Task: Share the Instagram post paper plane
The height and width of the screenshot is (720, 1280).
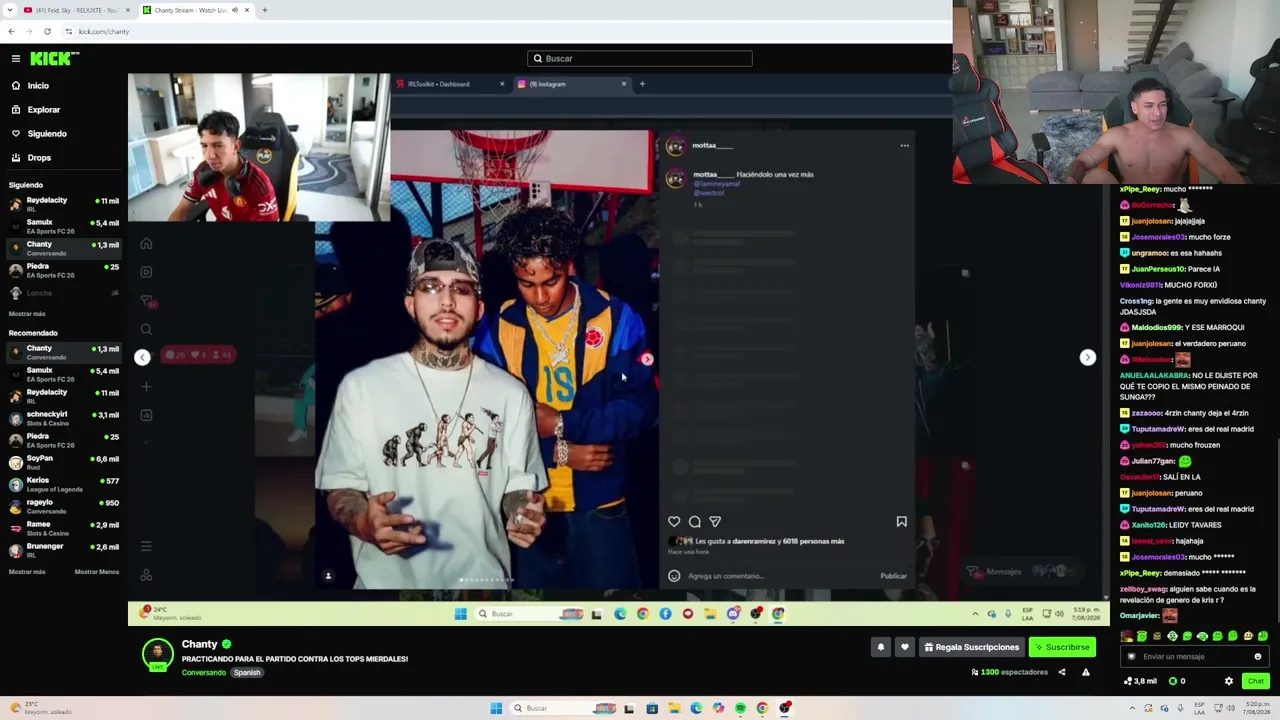Action: pos(715,522)
